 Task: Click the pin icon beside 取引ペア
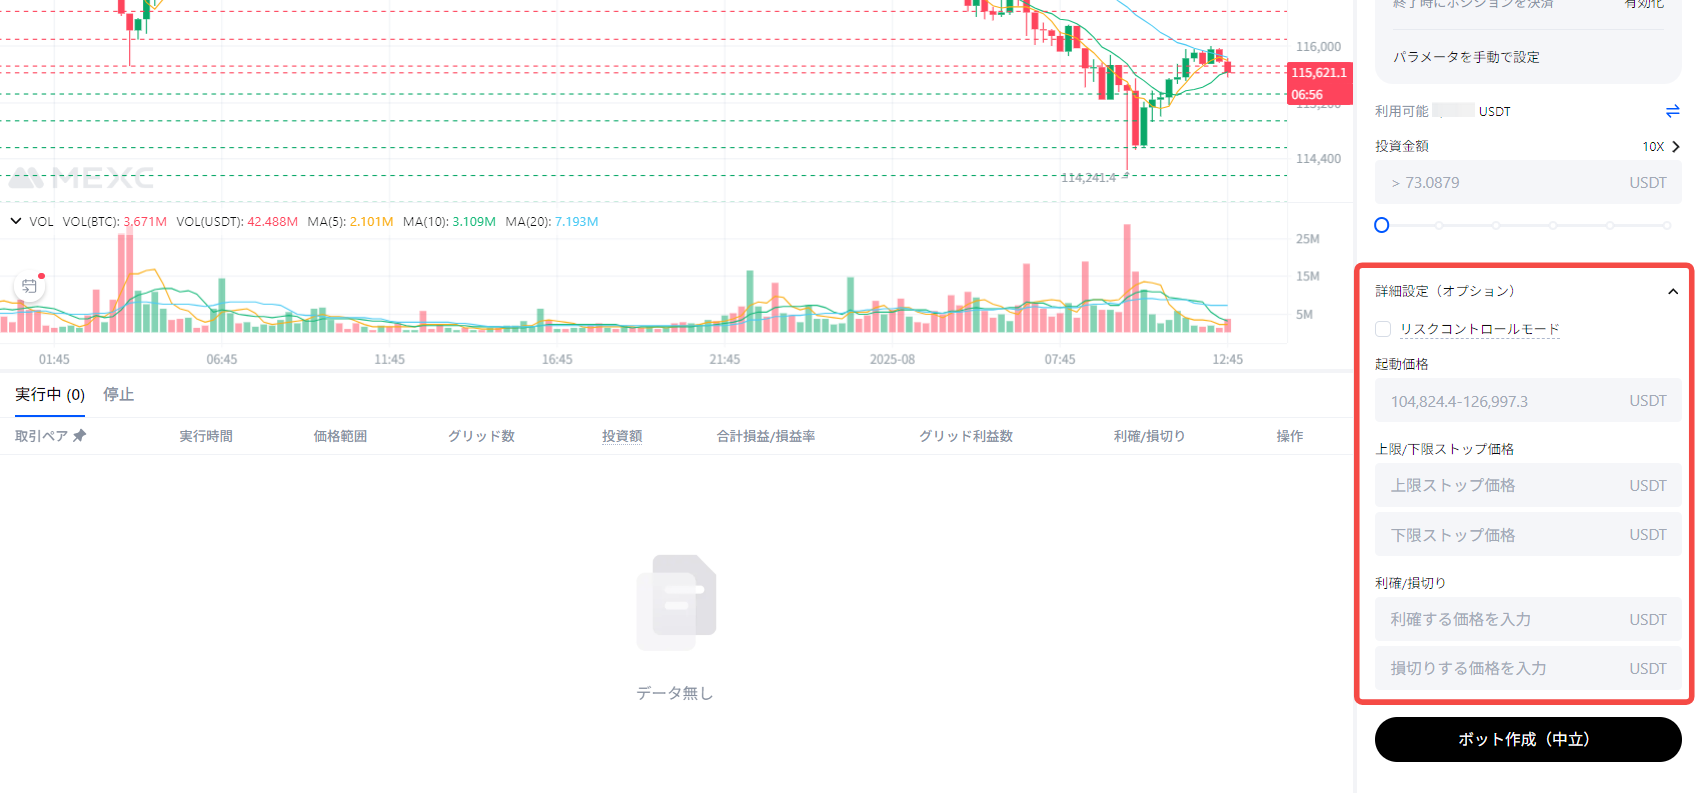(x=80, y=436)
